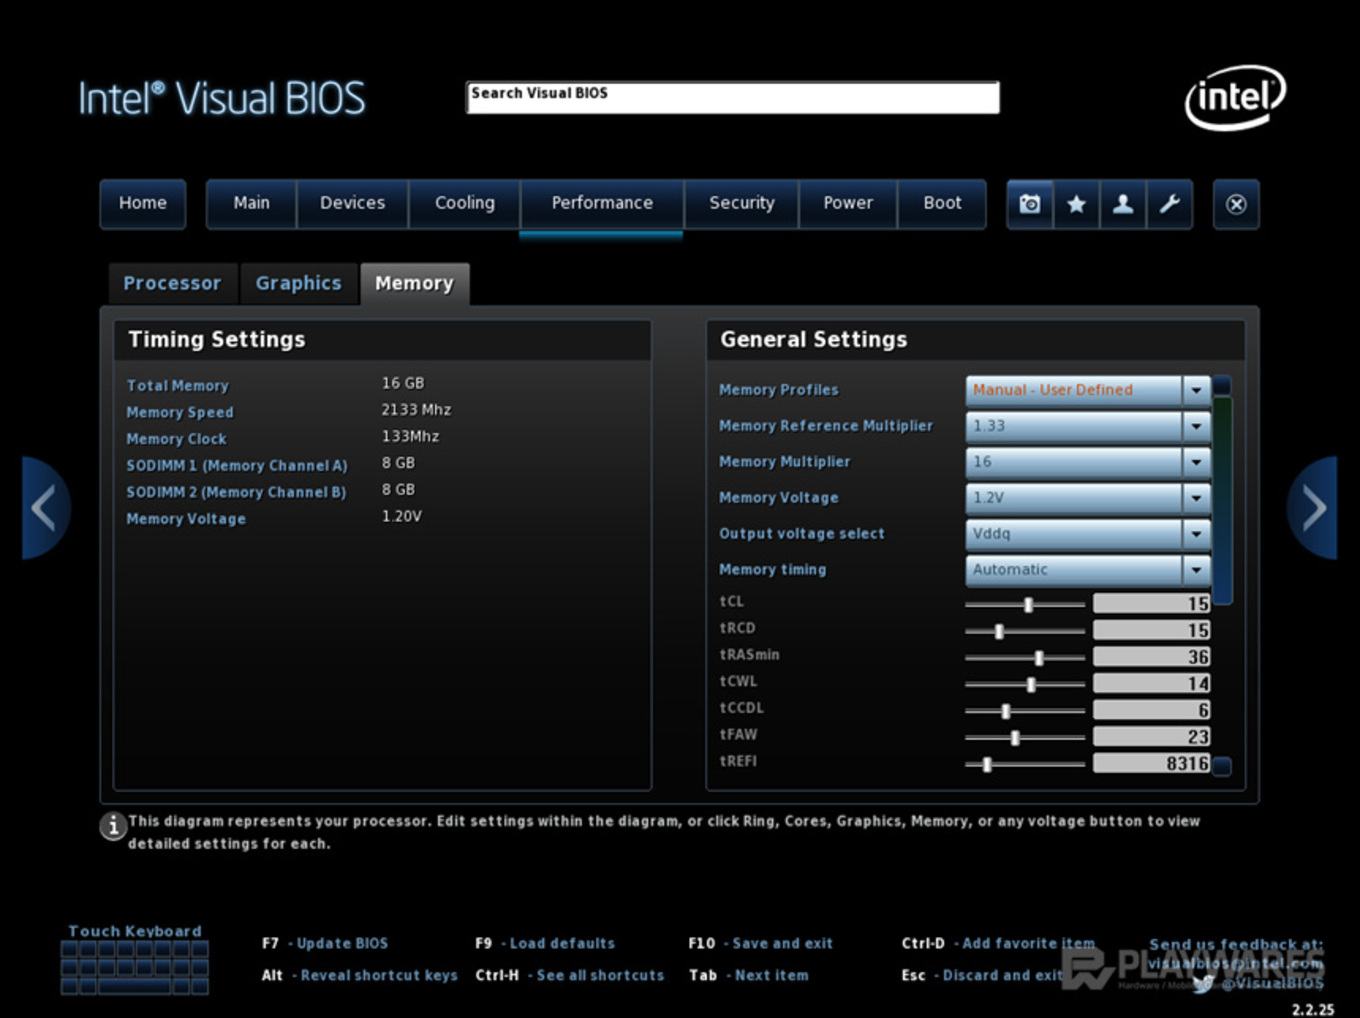Click SODIMM 1 (Memory Channel A) label

(237, 466)
